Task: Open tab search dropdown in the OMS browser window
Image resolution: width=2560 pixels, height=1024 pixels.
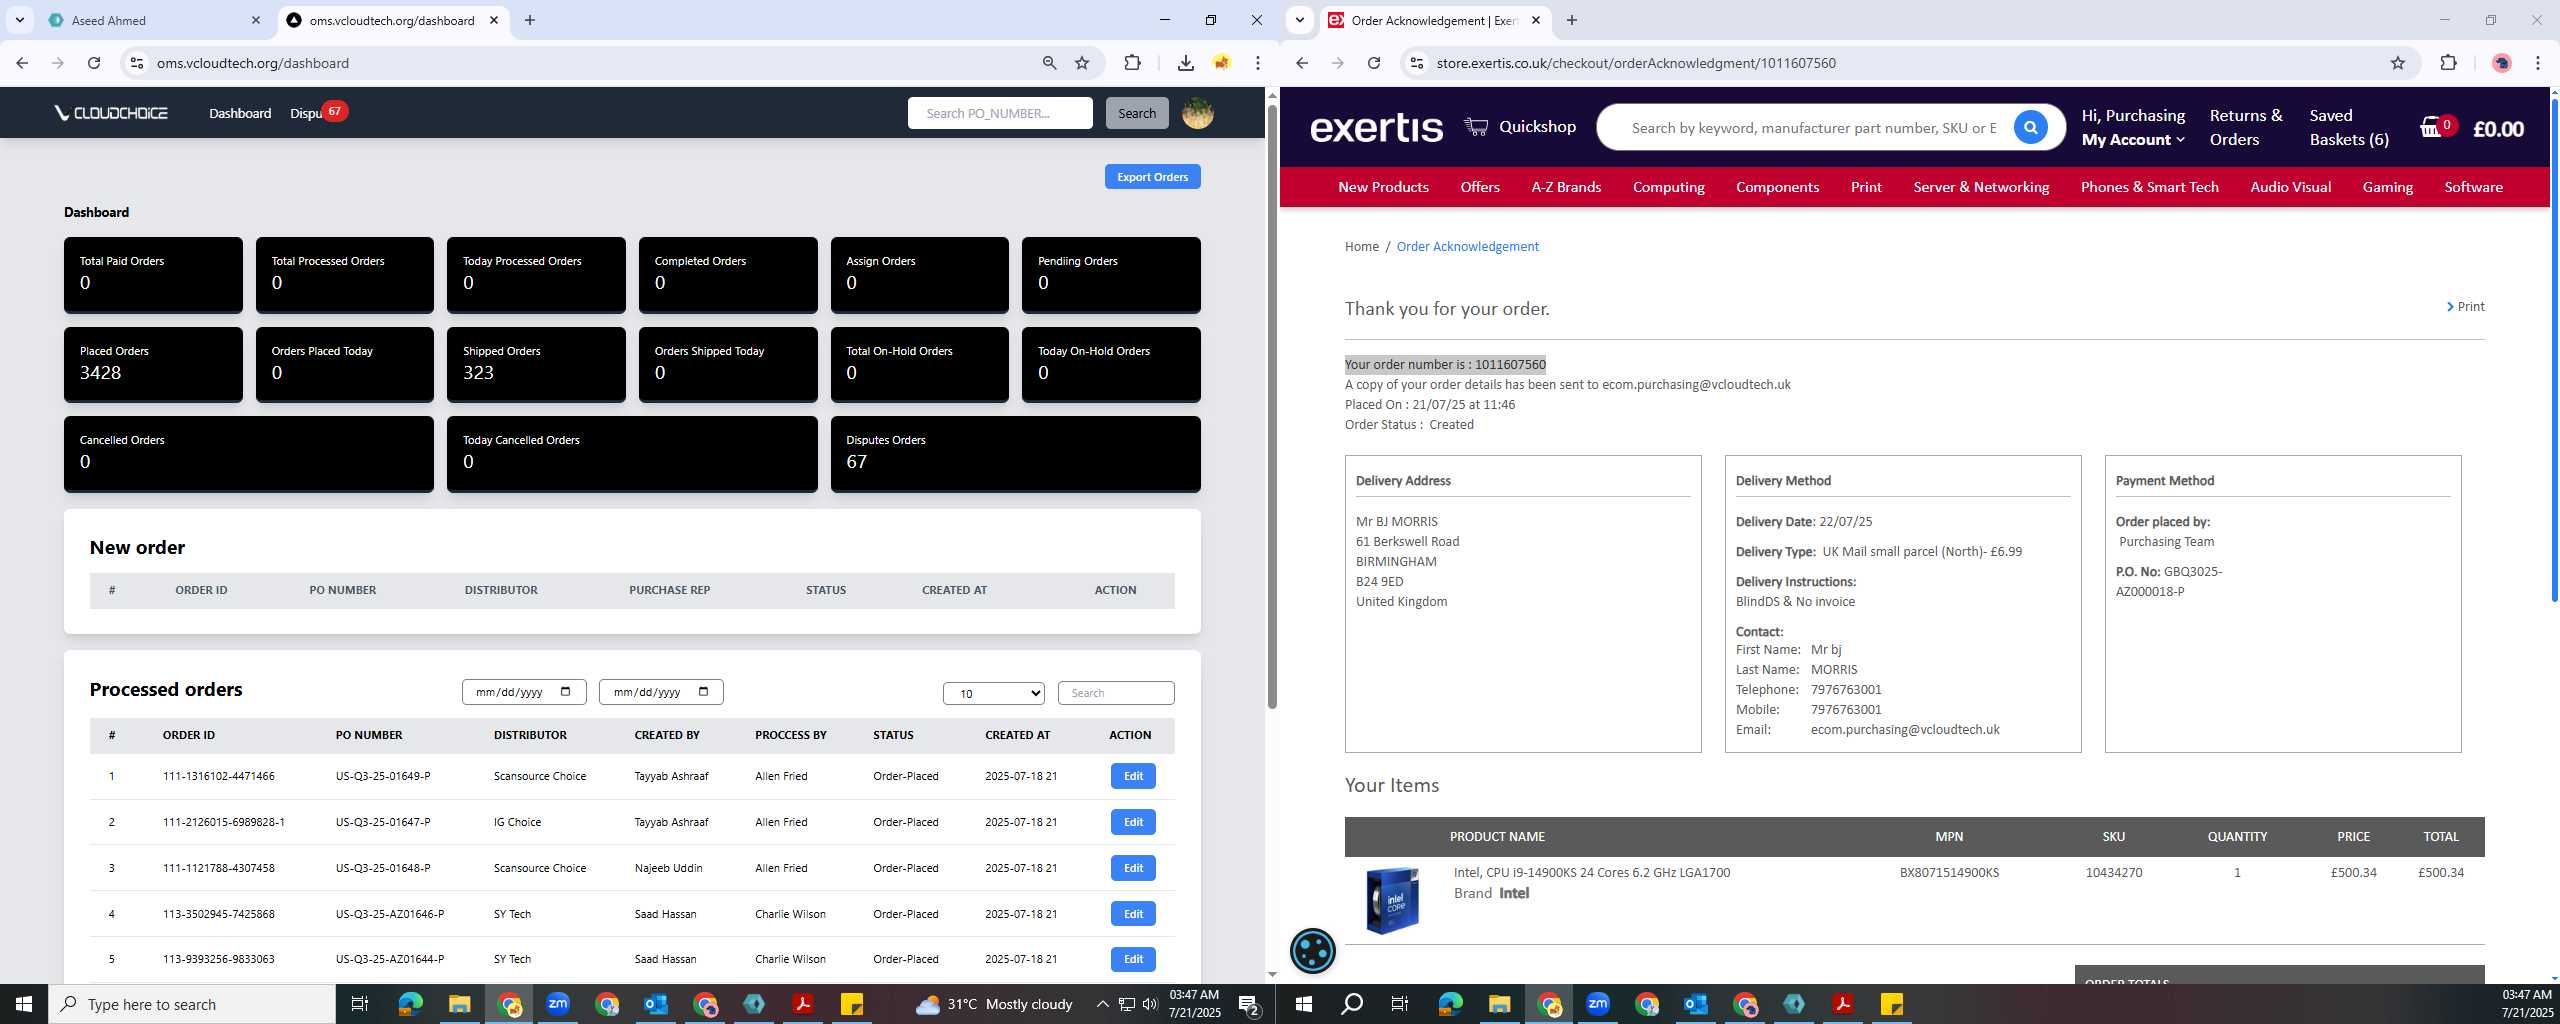Action: pos(19,20)
